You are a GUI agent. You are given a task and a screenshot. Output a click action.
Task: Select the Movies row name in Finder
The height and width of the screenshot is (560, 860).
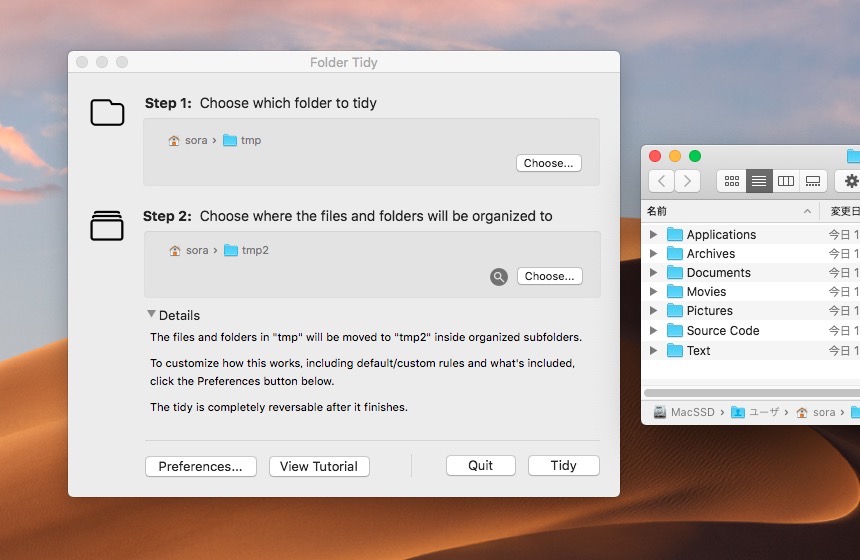click(706, 292)
